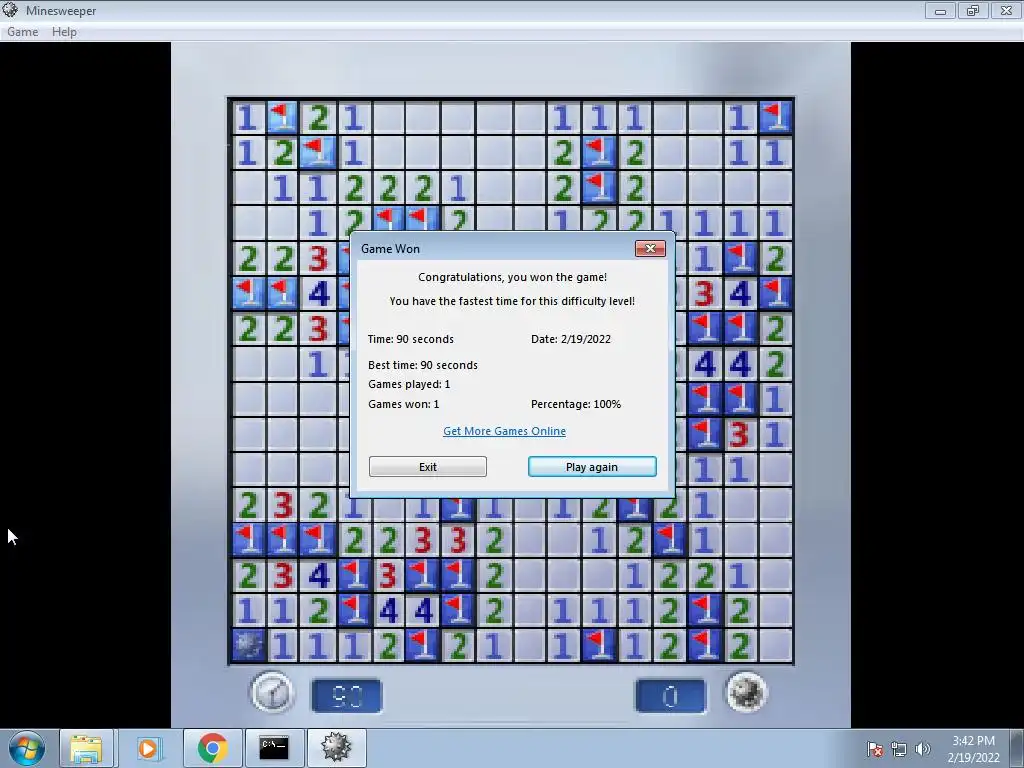Image resolution: width=1024 pixels, height=768 pixels.
Task: Click the Exit button in dialog
Action: (x=428, y=466)
